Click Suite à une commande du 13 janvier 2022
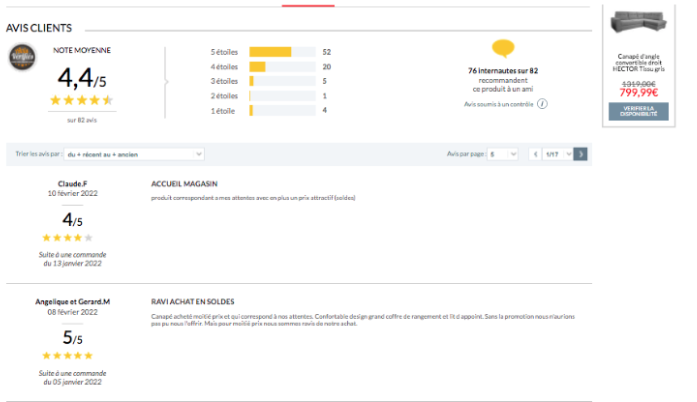Screen dimensions: 697x402 point(72,259)
